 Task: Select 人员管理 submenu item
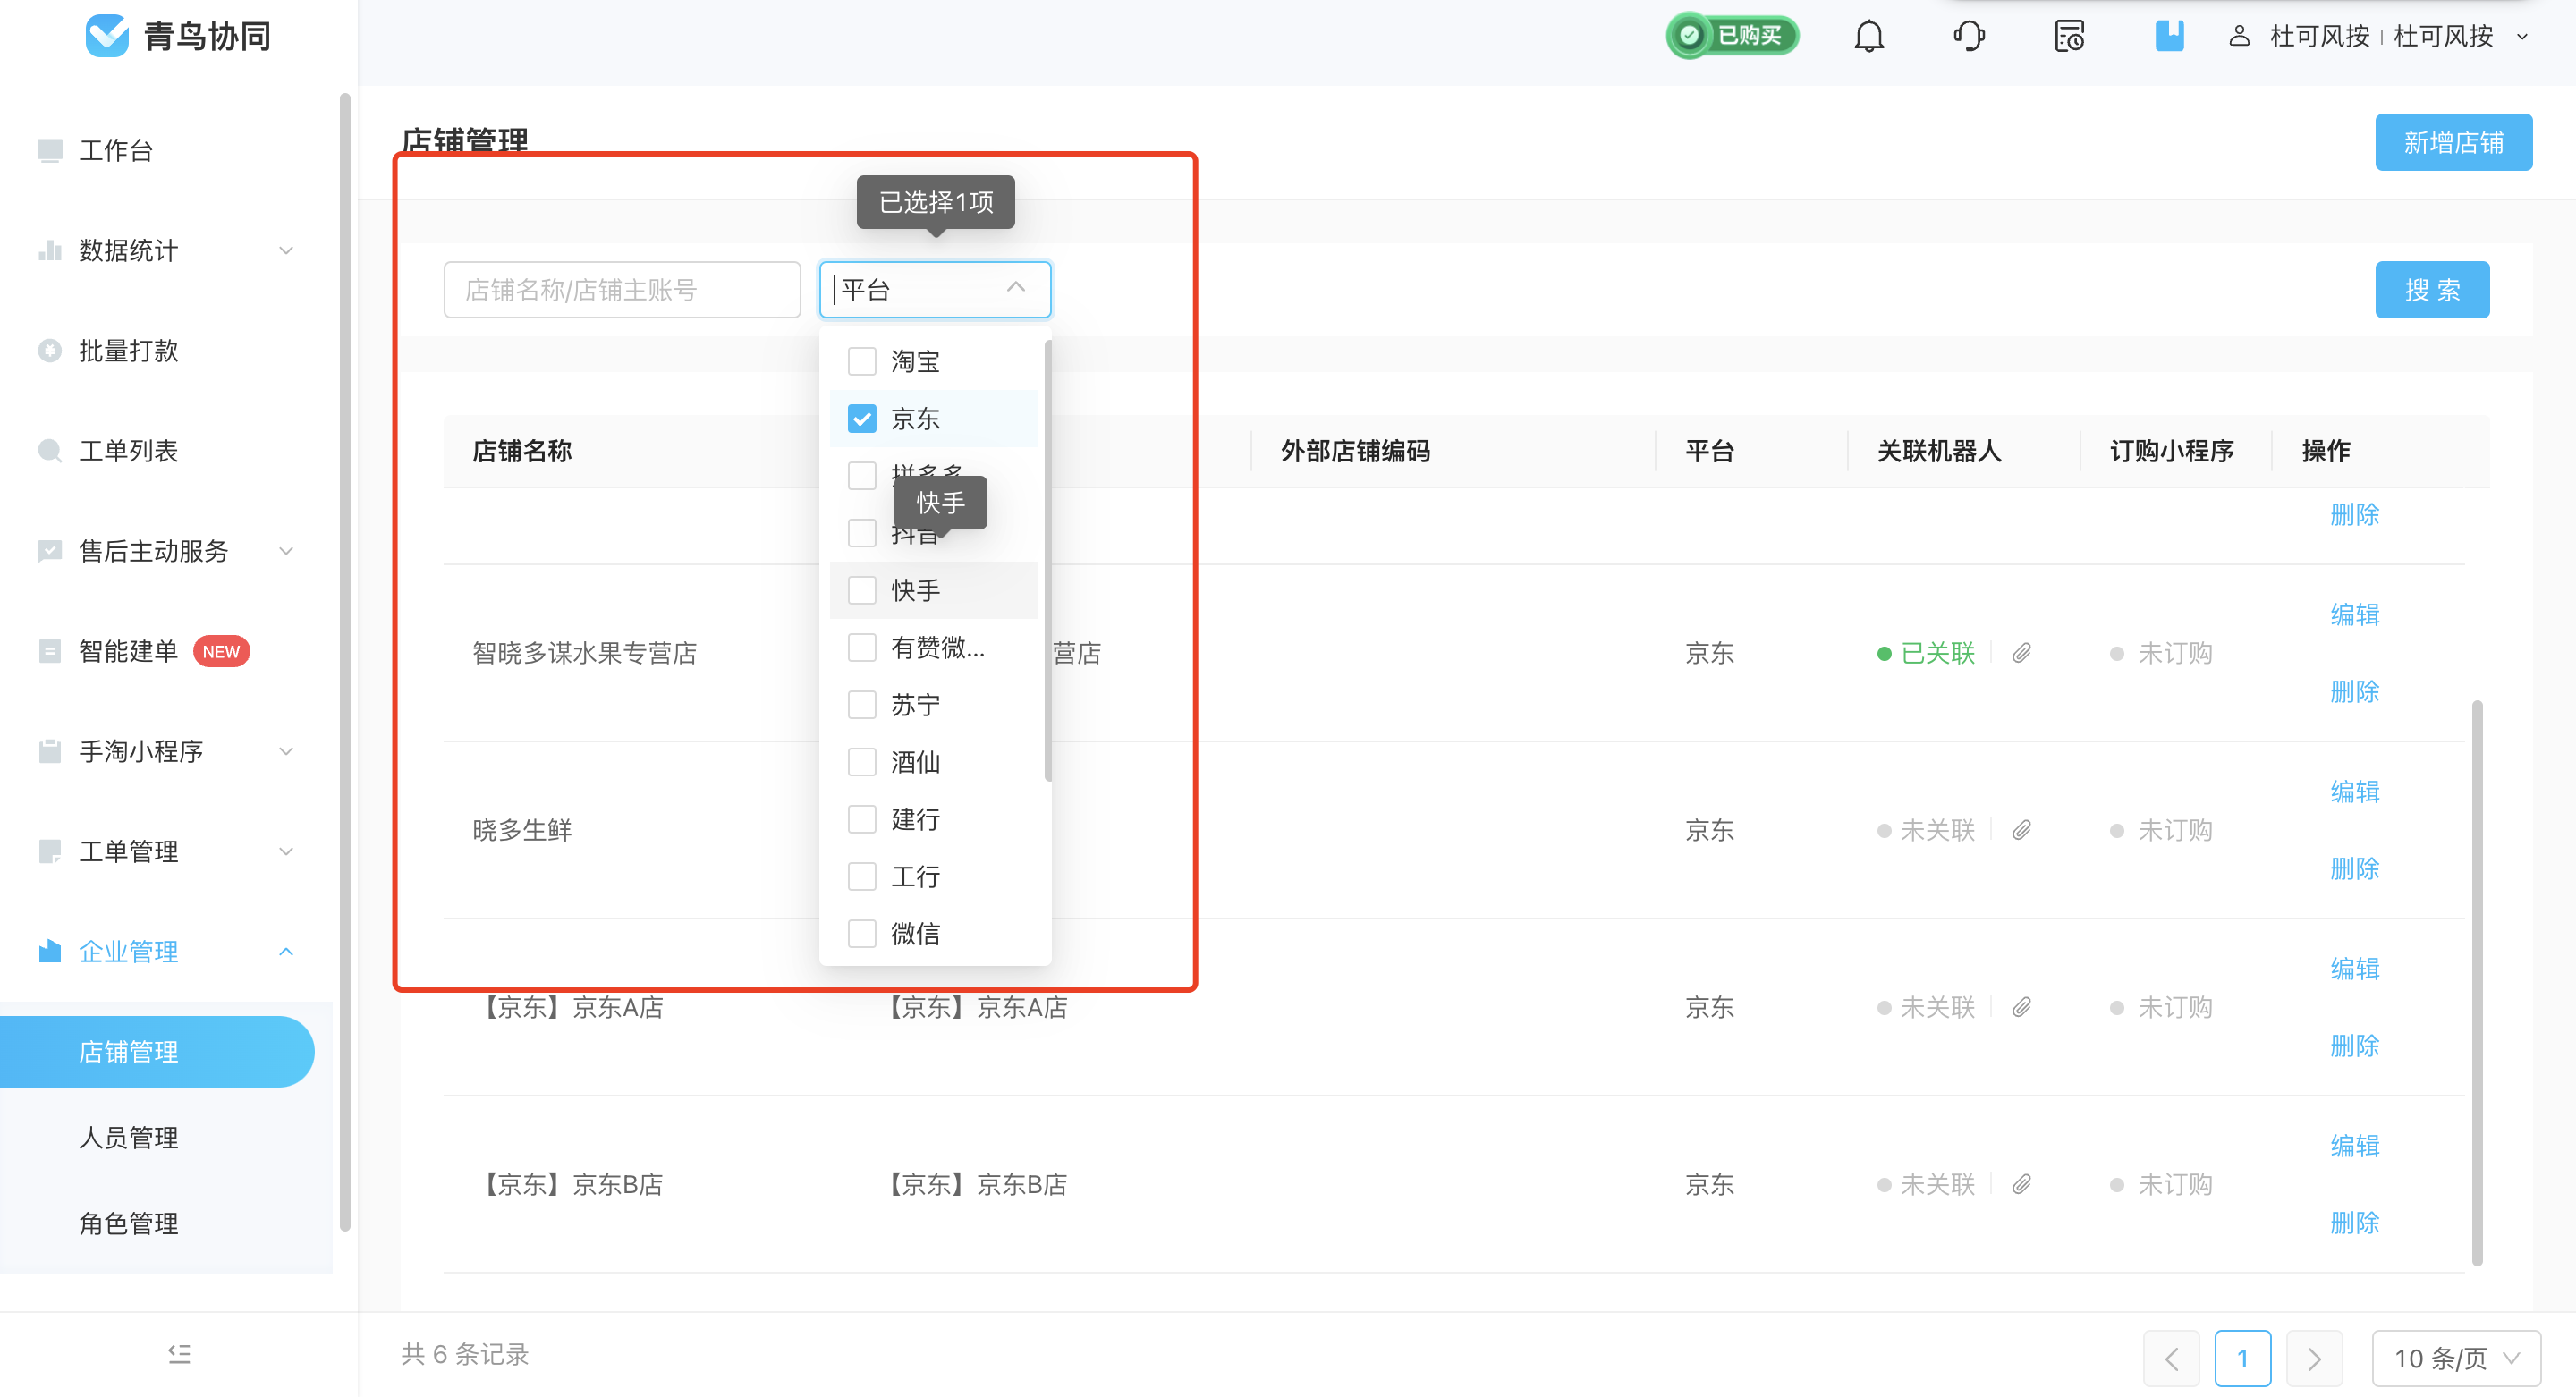point(128,1137)
